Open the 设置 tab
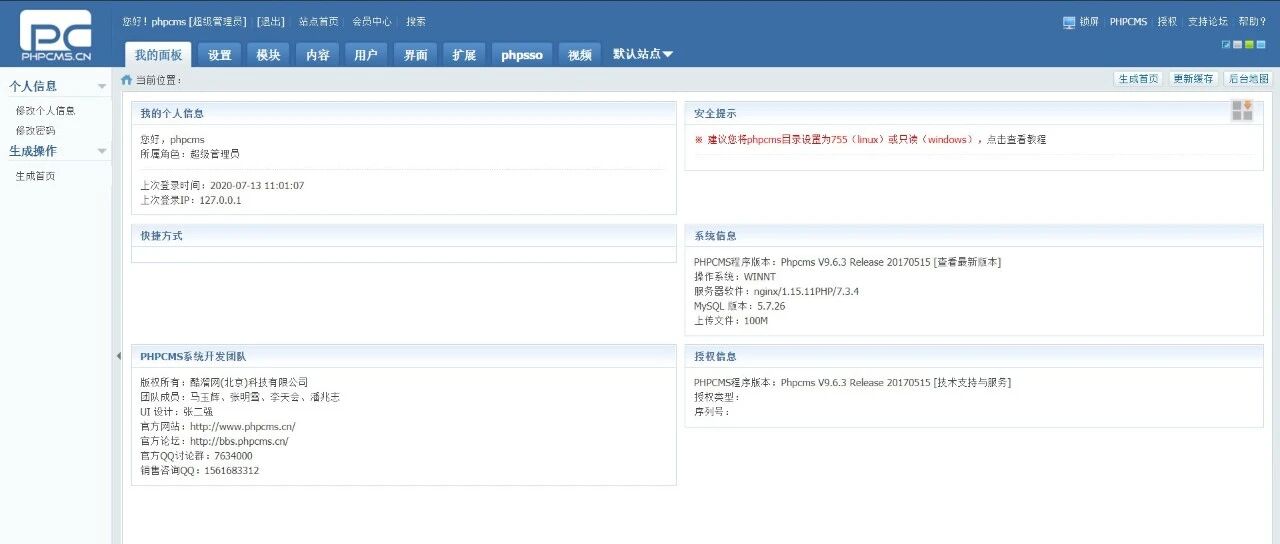The image size is (1280, 544). 220,55
